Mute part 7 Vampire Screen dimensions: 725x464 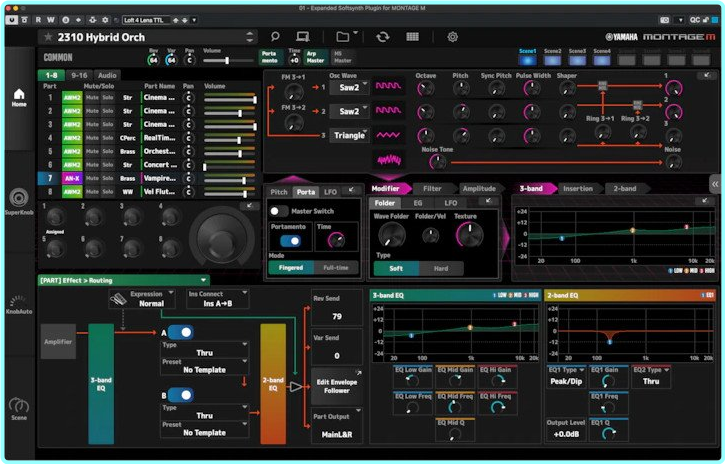click(92, 178)
